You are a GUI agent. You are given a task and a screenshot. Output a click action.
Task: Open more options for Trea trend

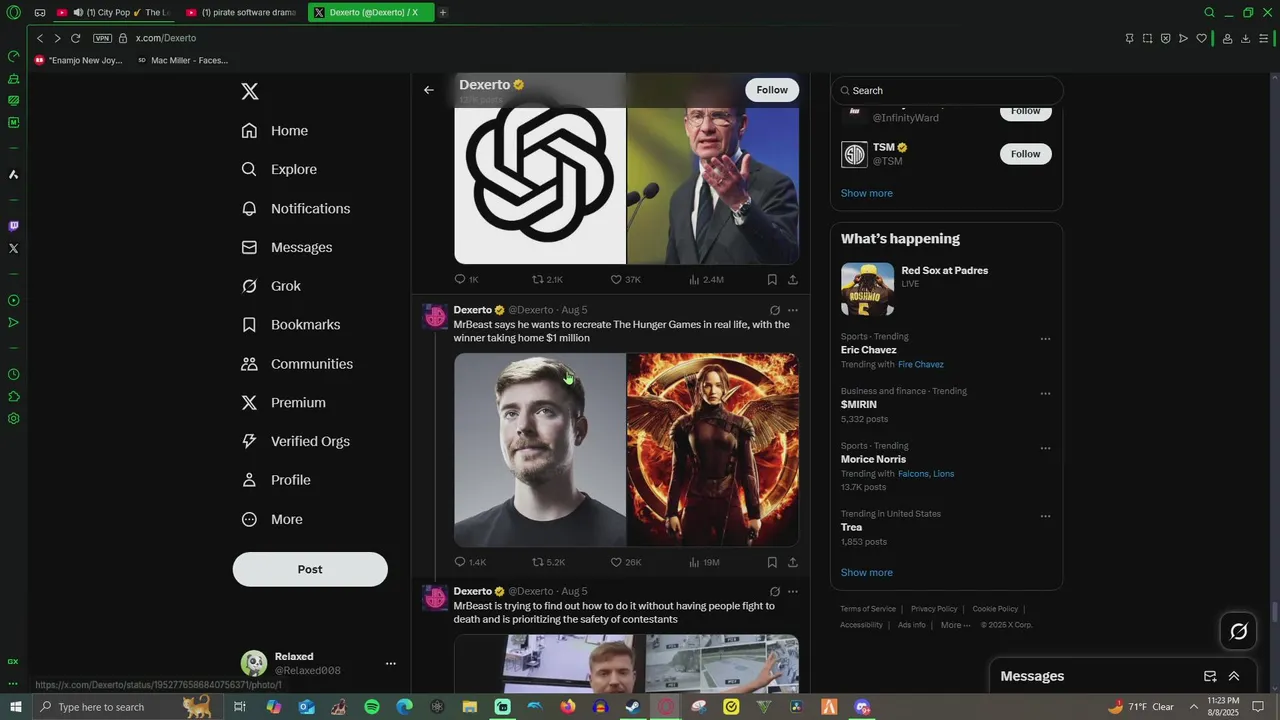point(1045,516)
